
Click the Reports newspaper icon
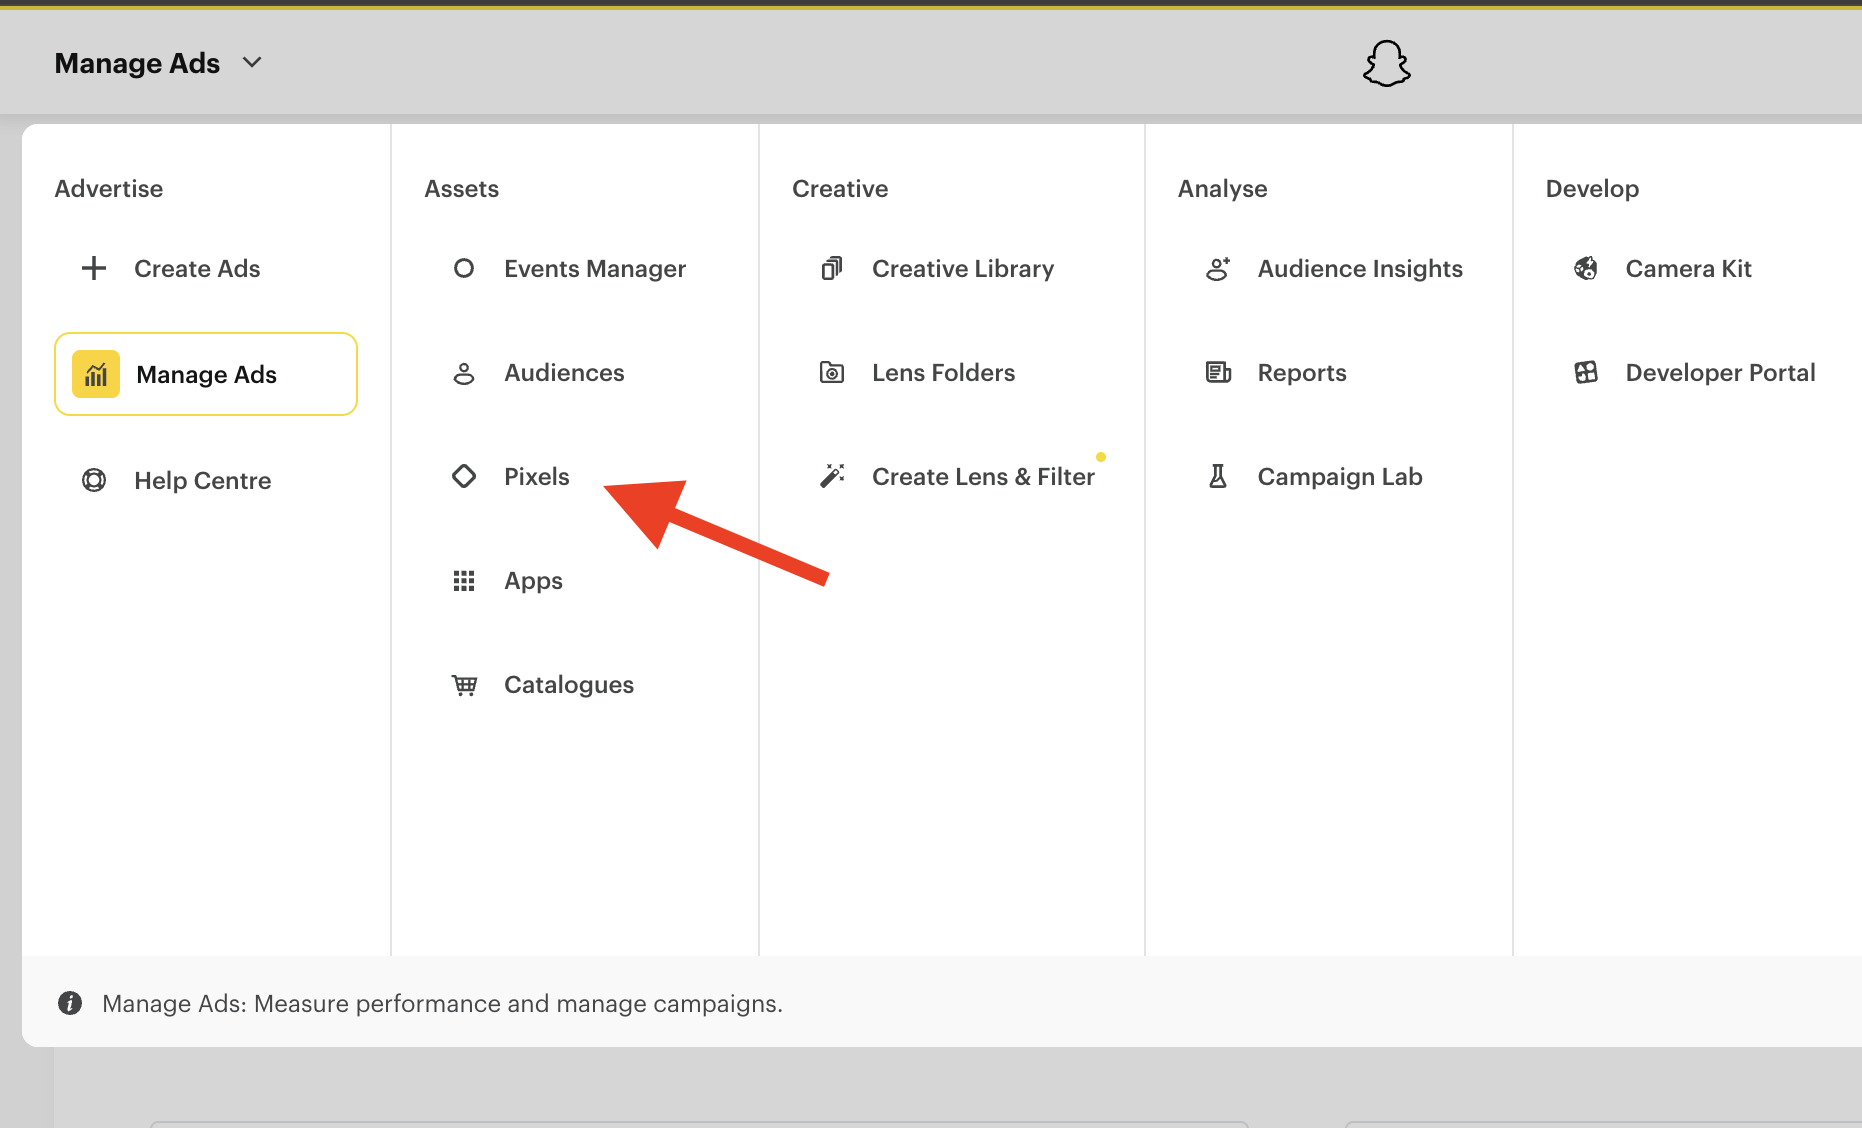tap(1218, 373)
